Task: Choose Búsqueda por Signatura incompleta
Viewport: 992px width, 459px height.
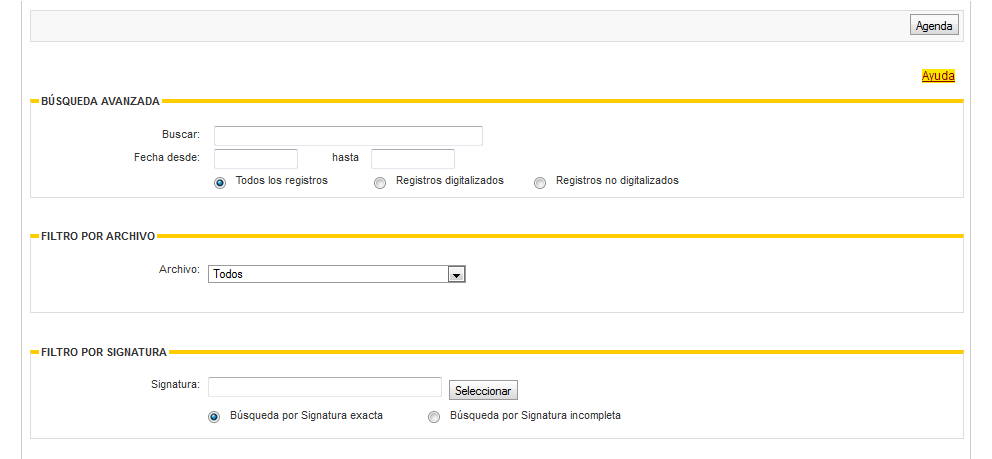Action: [434, 417]
